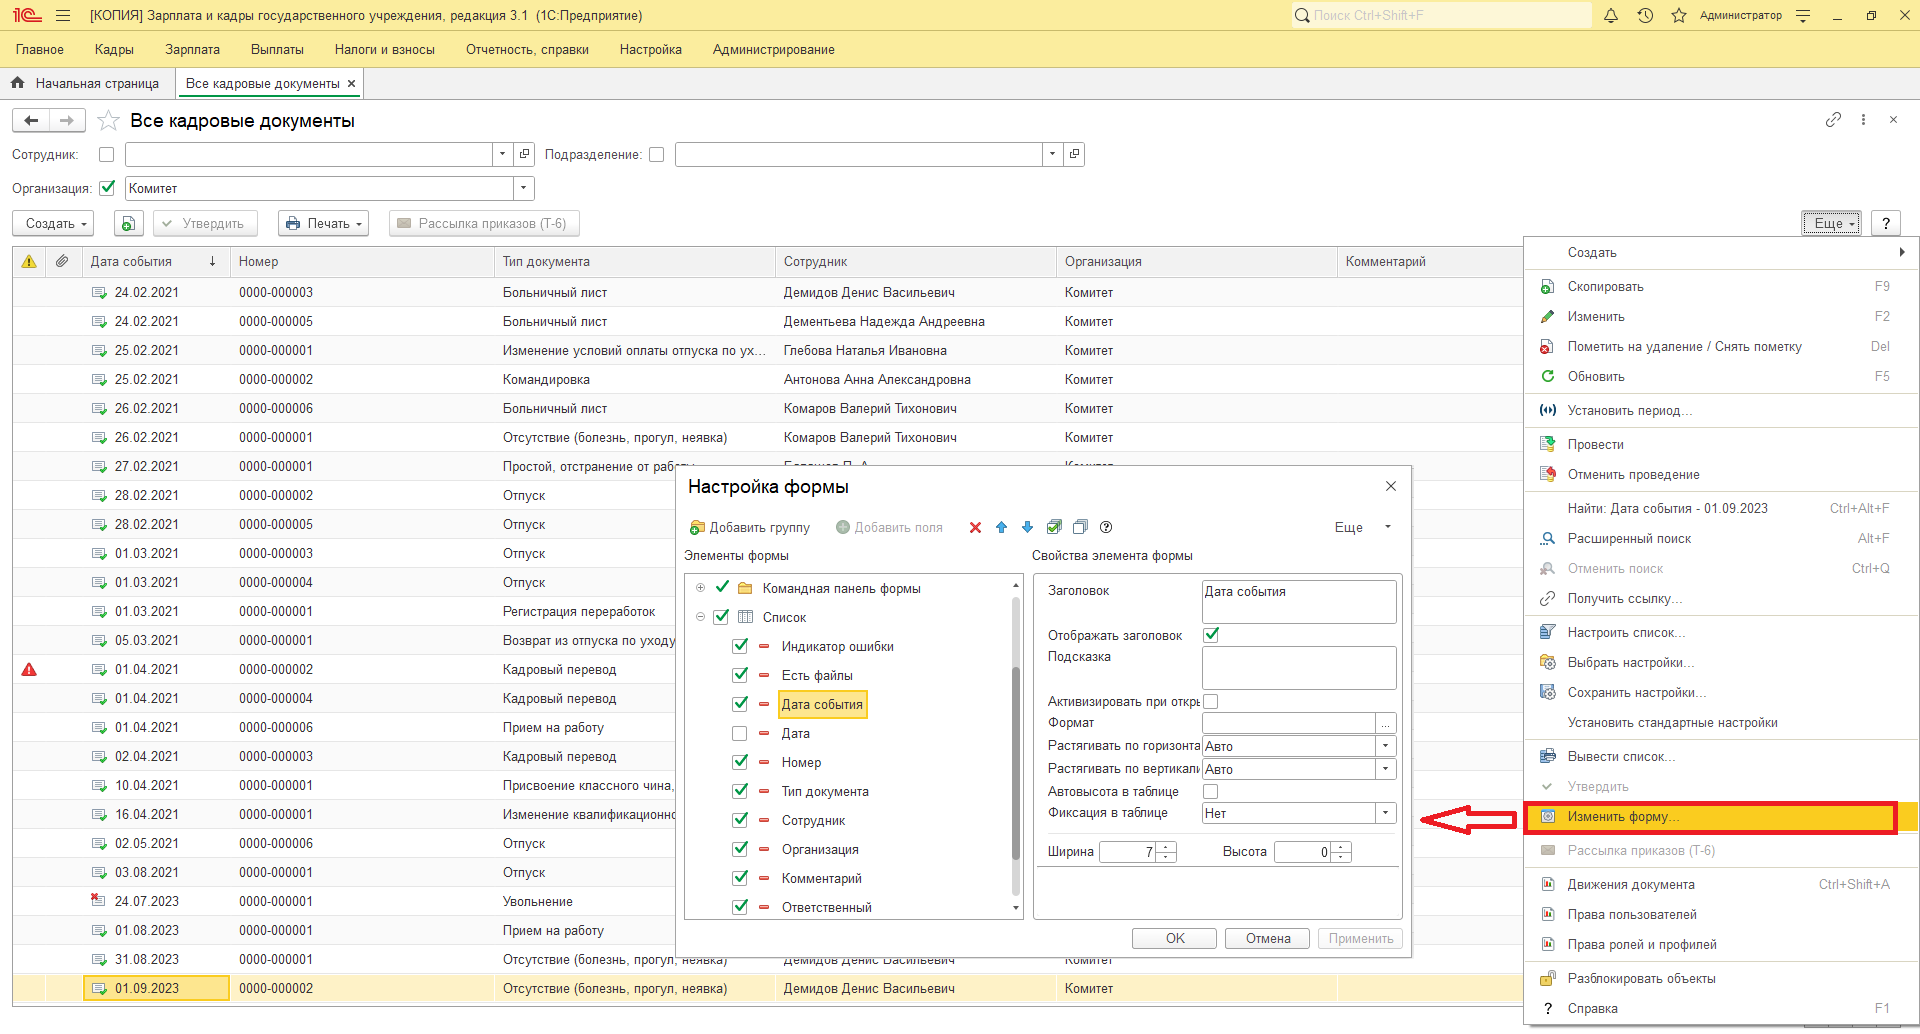
Task: Open the history clock icon in title bar
Action: [x=1645, y=16]
